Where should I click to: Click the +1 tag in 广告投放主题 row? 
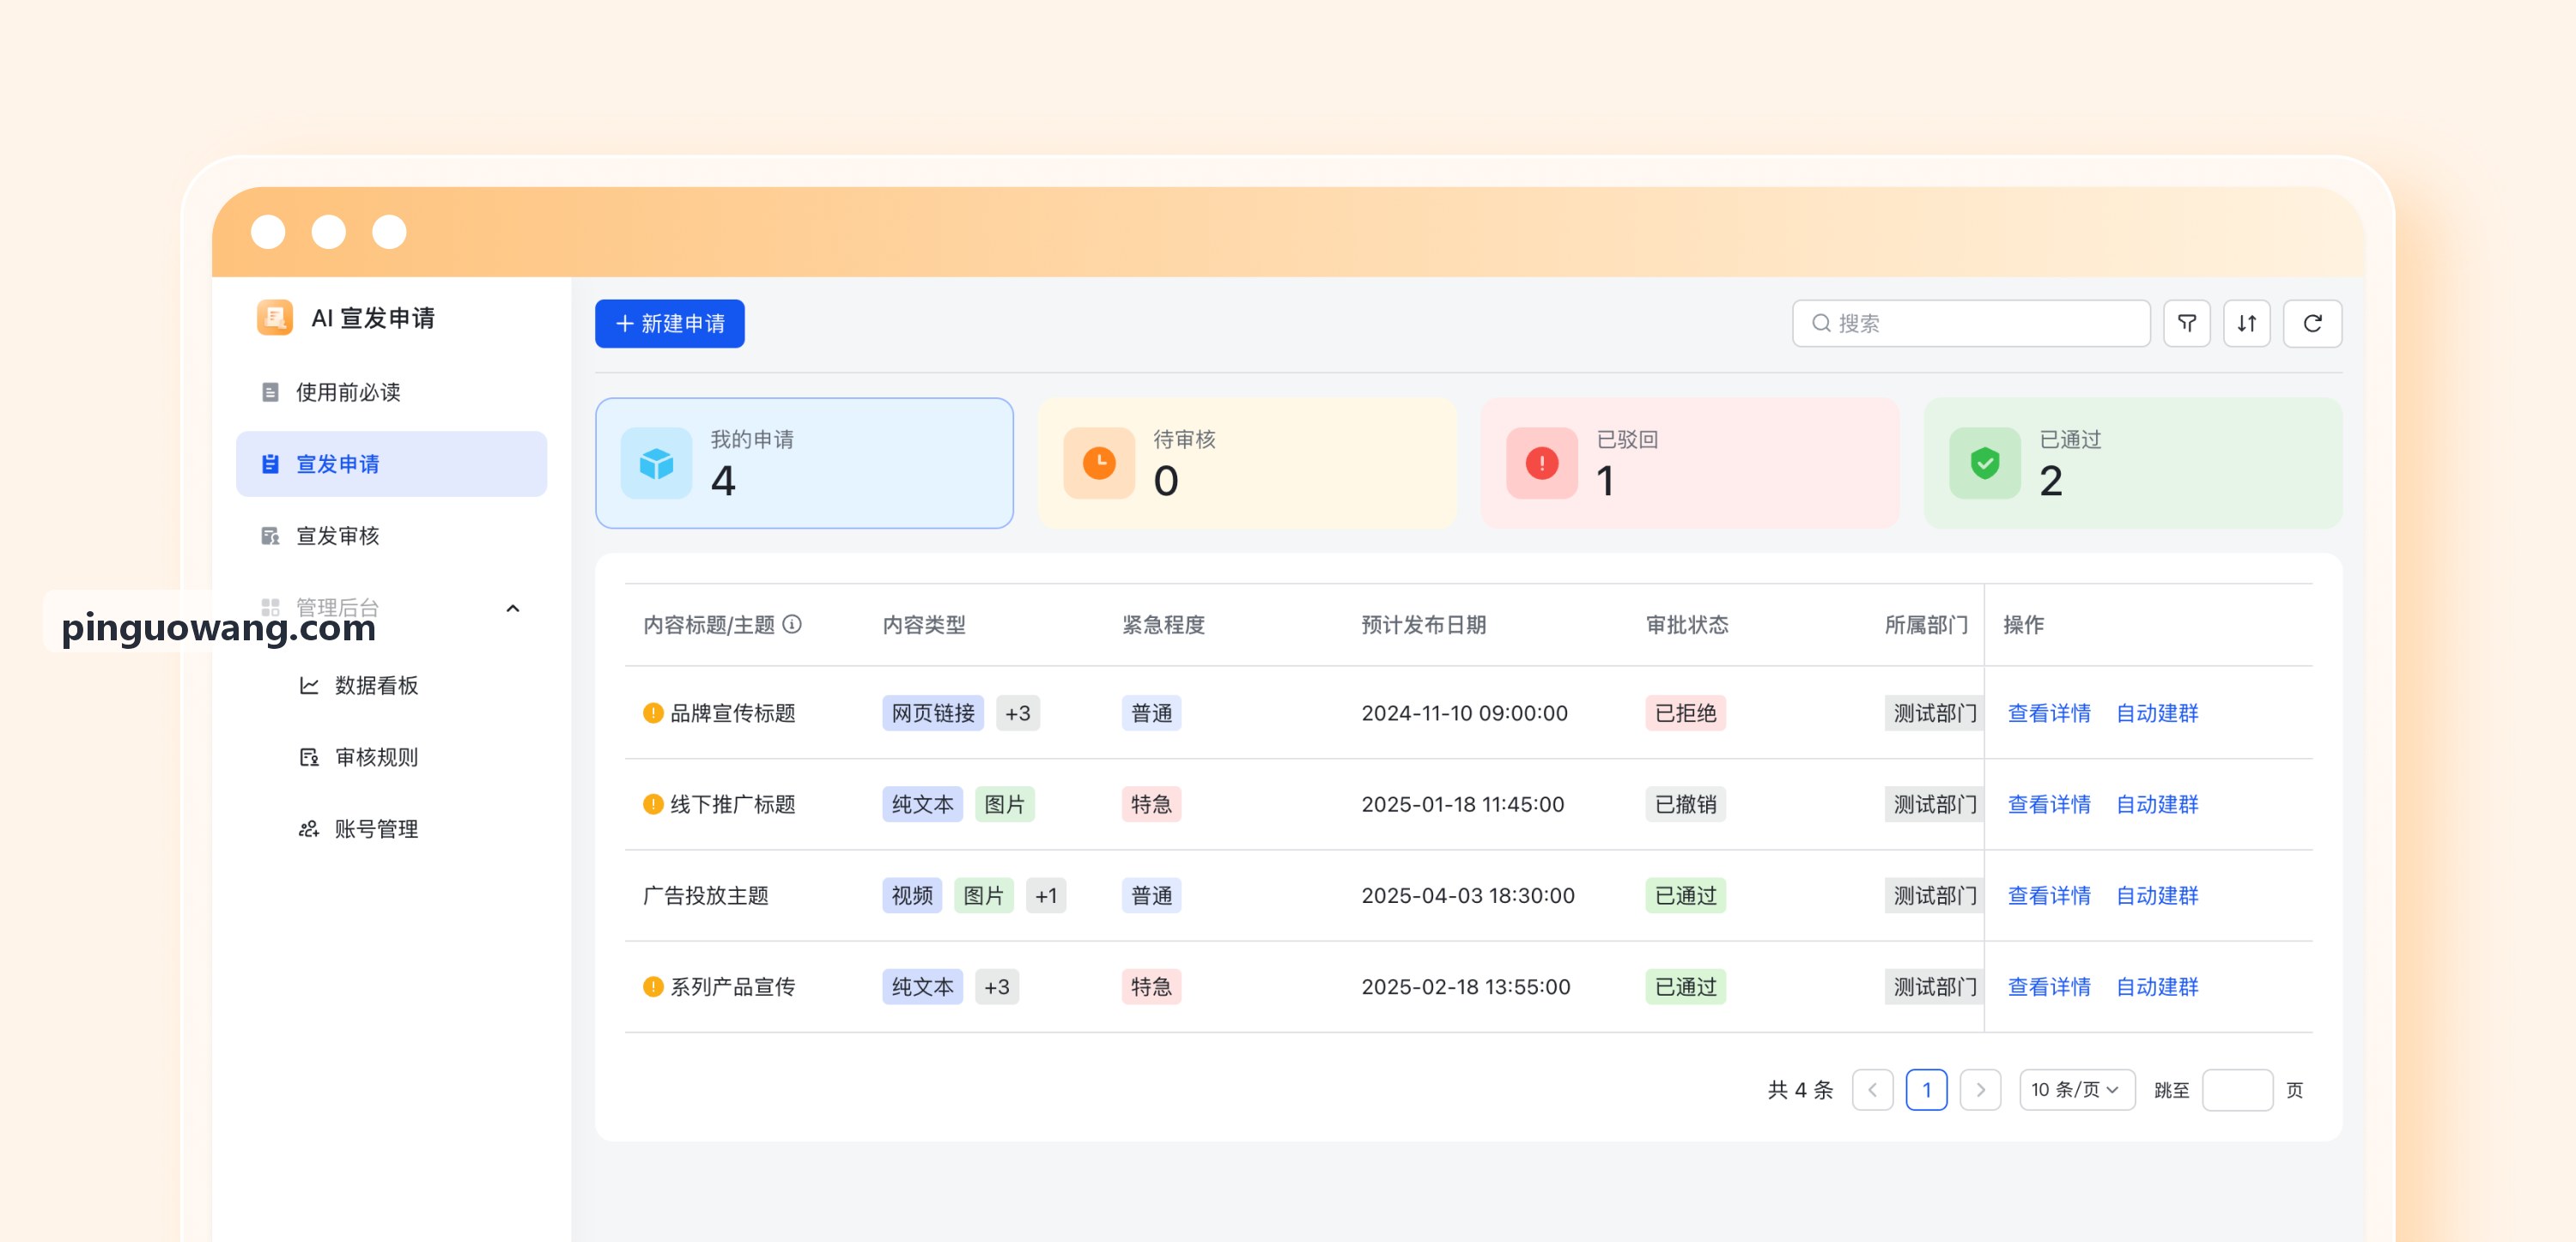click(1046, 896)
